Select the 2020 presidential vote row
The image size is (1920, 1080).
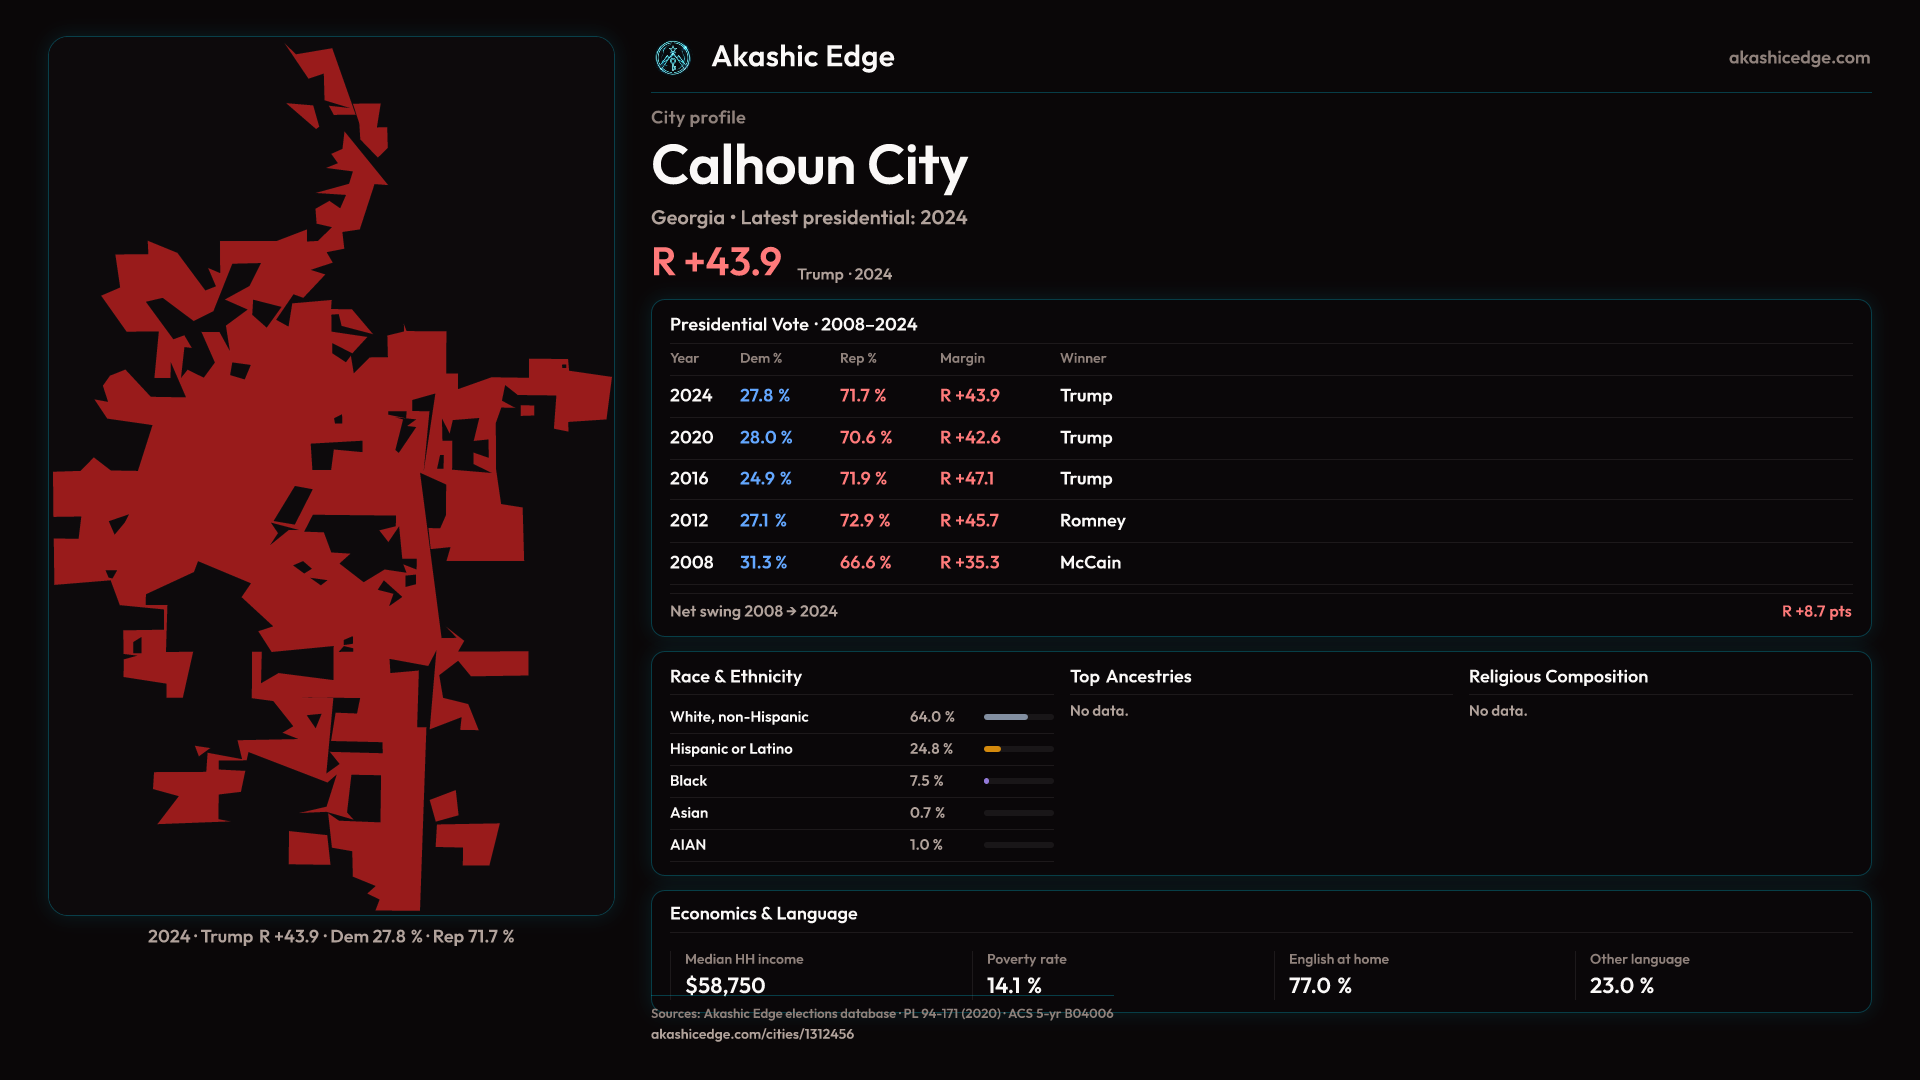[x=691, y=438]
